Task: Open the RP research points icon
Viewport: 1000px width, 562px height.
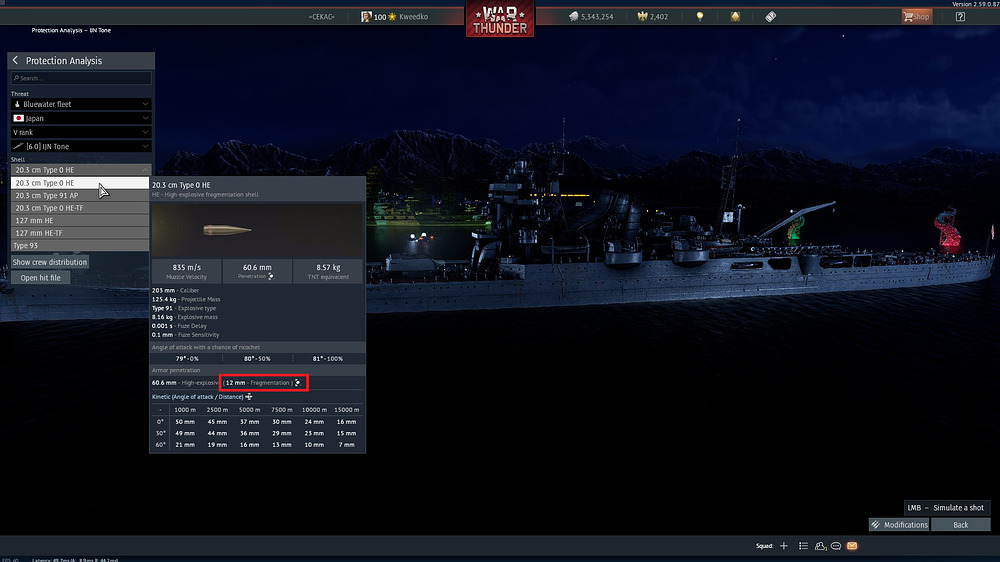Action: 770,17
